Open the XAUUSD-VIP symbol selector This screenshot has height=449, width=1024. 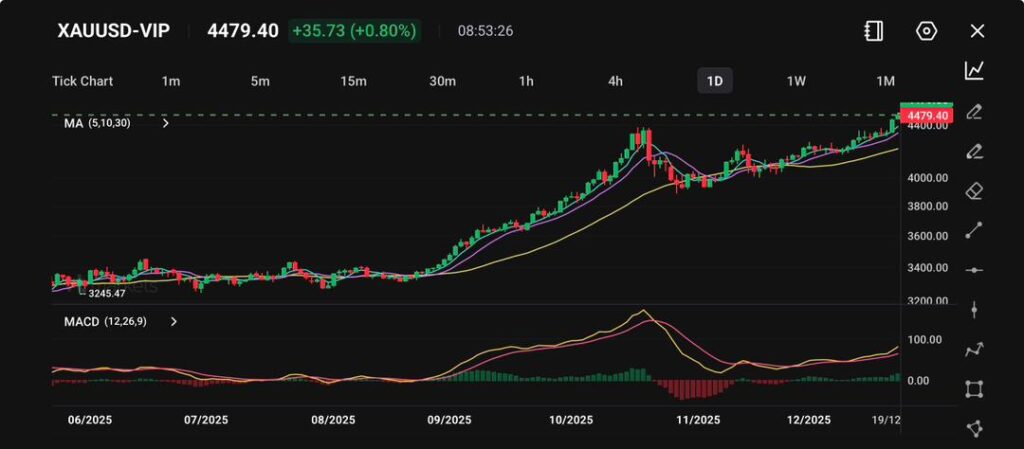(113, 31)
